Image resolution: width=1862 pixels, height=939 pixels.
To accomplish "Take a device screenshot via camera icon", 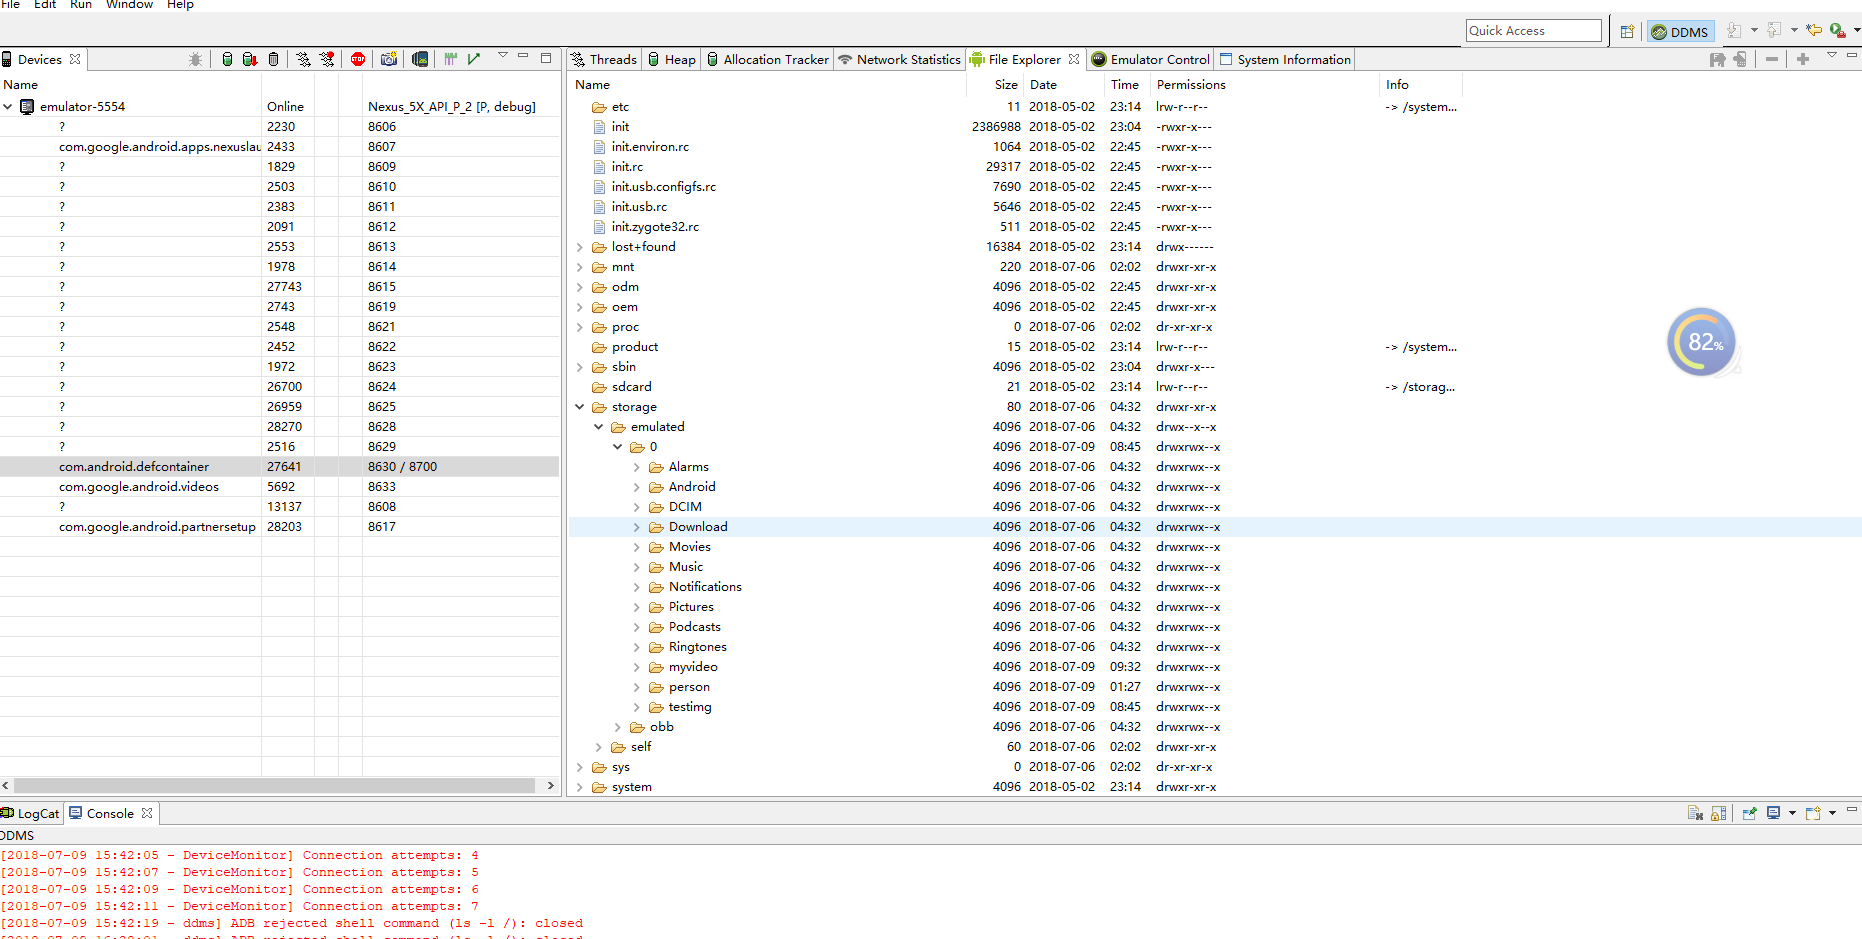I will point(388,59).
